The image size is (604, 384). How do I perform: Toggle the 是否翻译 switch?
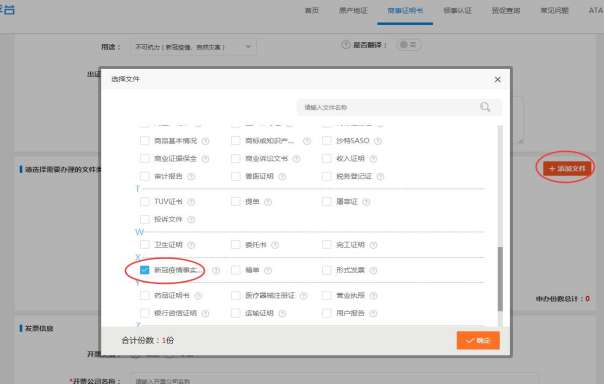pos(408,45)
